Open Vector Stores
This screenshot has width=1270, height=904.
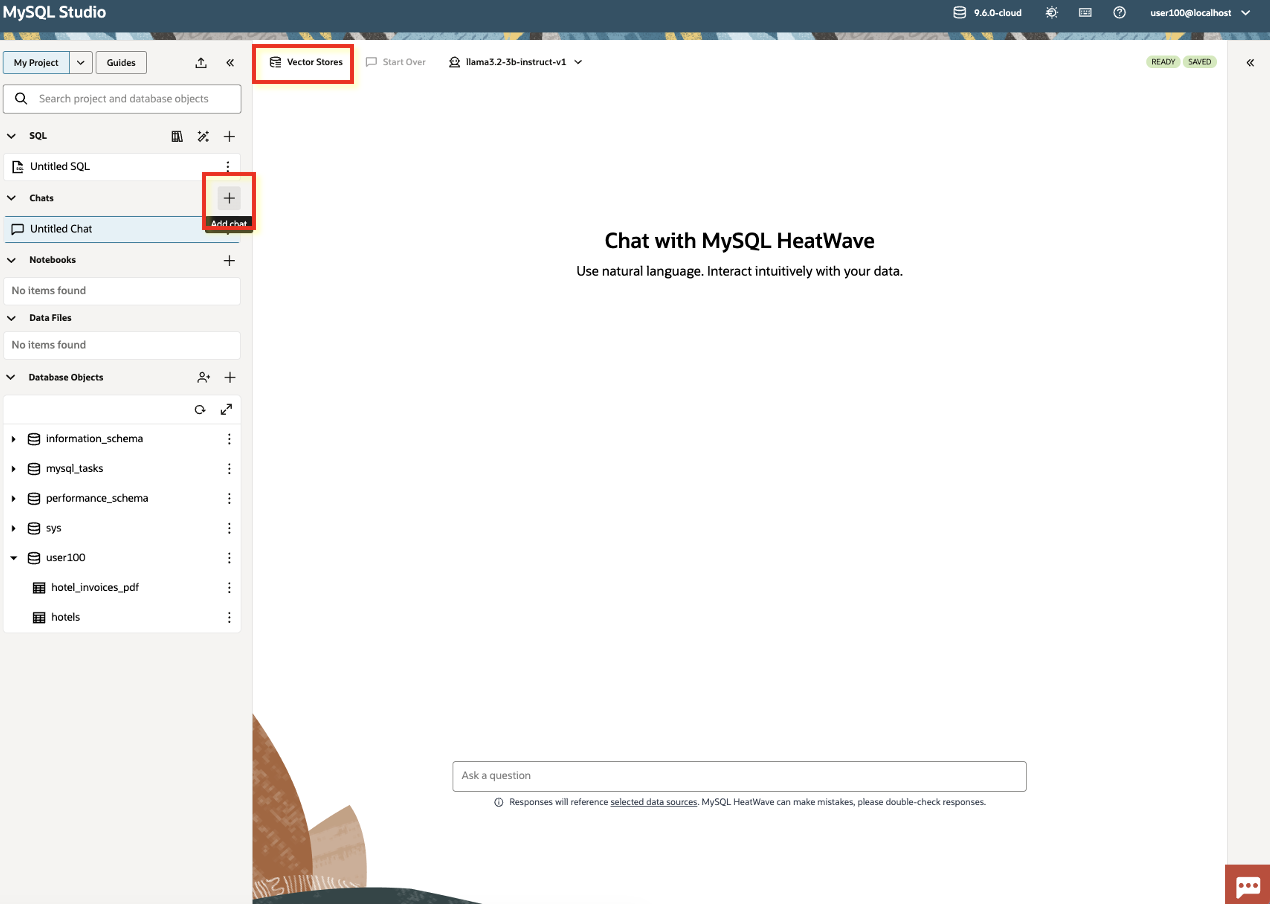click(305, 62)
